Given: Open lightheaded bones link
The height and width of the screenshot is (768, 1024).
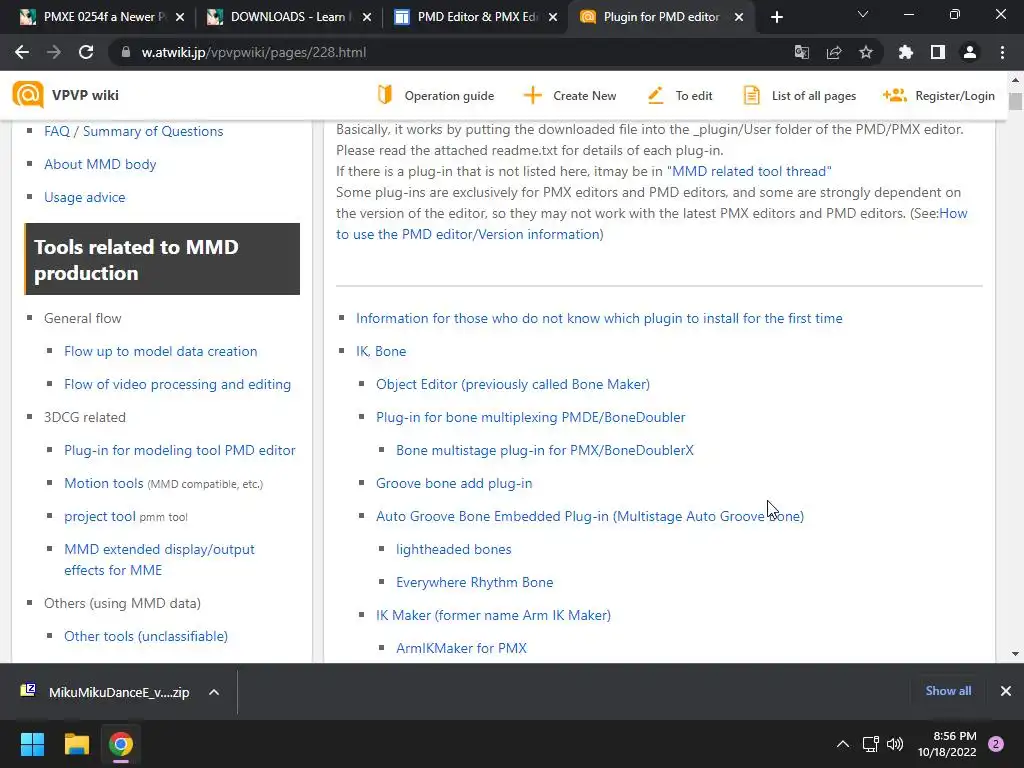Looking at the screenshot, I should point(453,549).
